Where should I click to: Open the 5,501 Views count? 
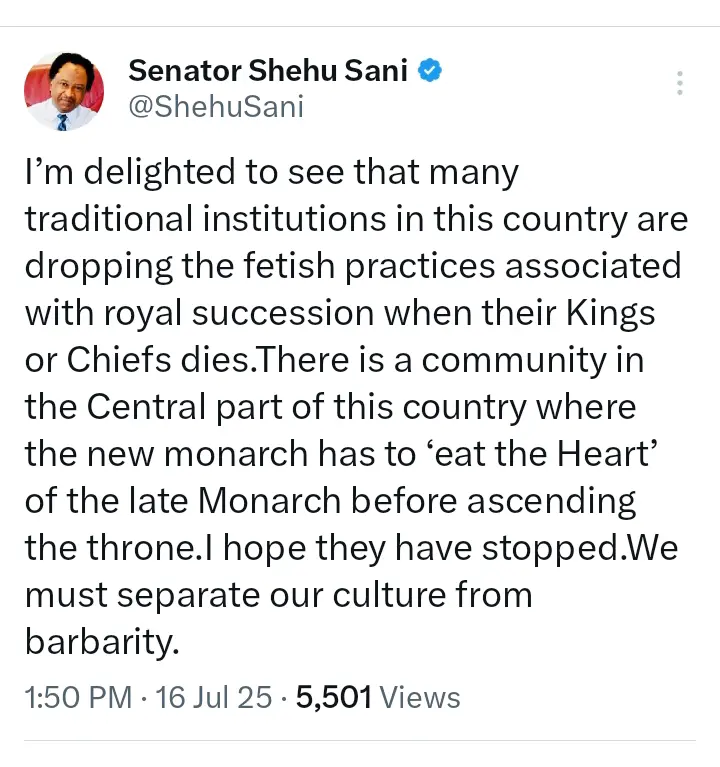coord(378,697)
